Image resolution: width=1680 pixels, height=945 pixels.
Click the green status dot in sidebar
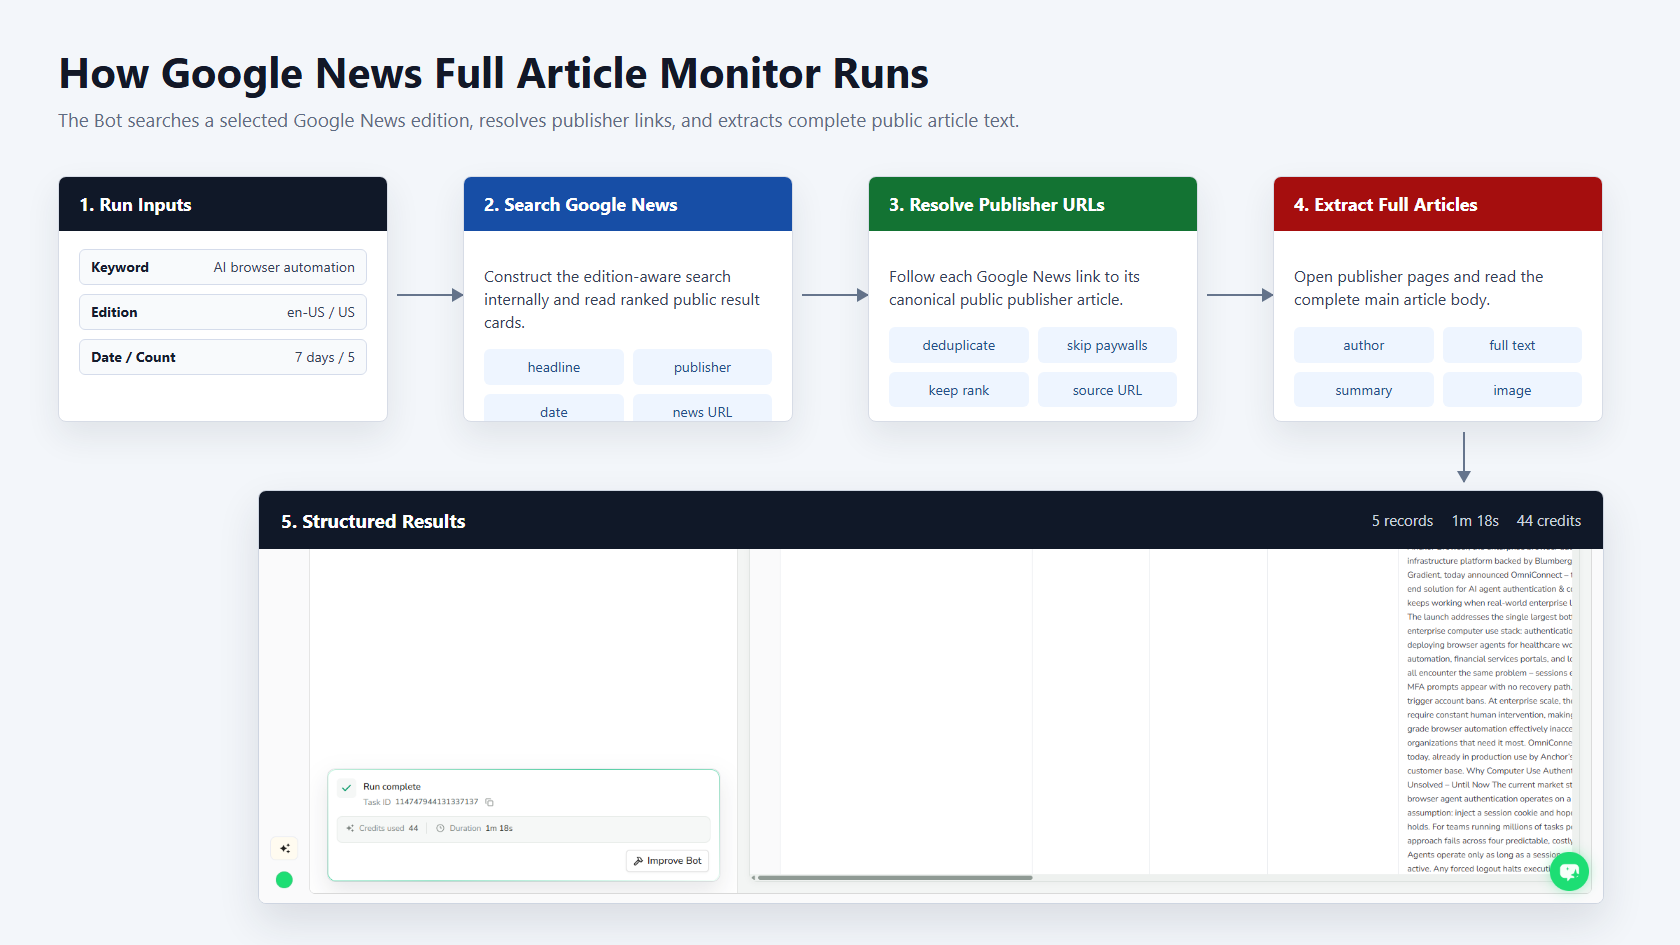tap(284, 880)
